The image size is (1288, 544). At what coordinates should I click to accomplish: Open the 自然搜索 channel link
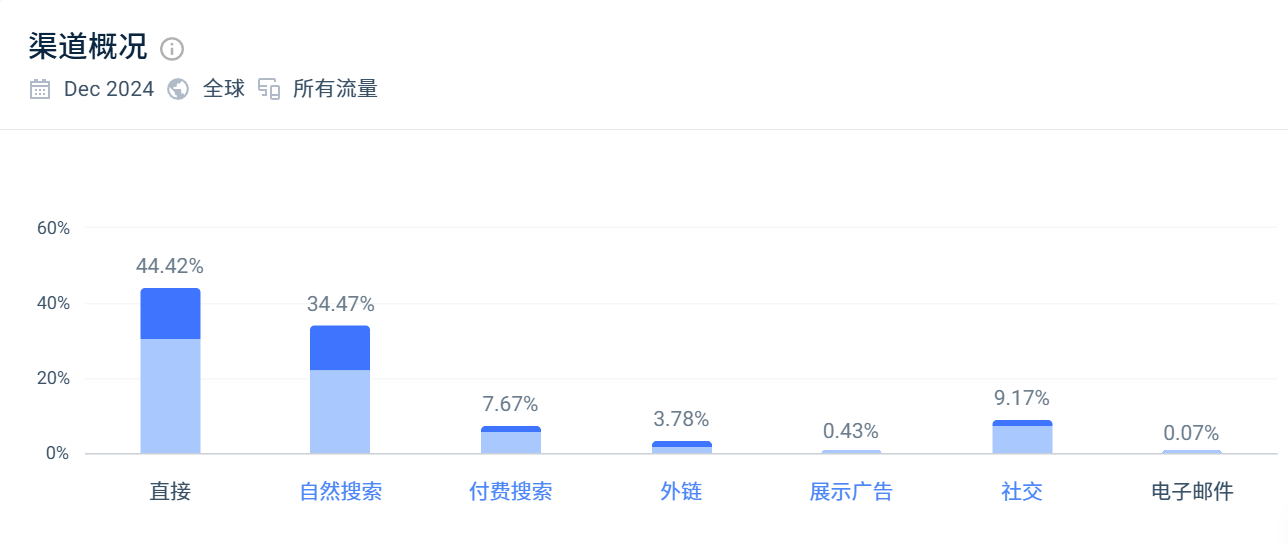pos(341,492)
